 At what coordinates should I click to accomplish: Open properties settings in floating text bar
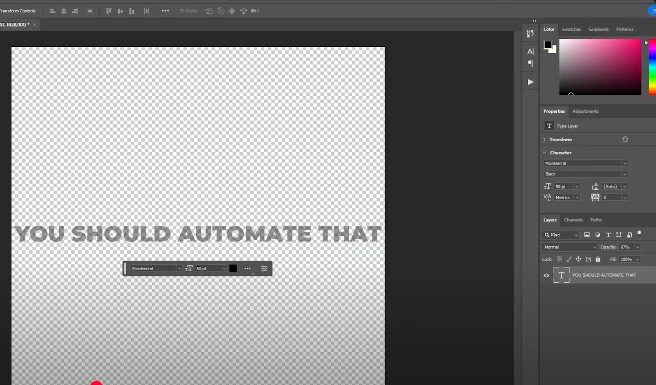pos(264,269)
